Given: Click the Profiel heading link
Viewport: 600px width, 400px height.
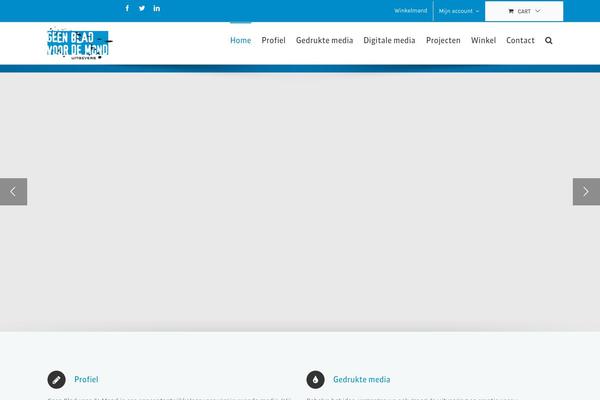Looking at the screenshot, I should (x=86, y=379).
